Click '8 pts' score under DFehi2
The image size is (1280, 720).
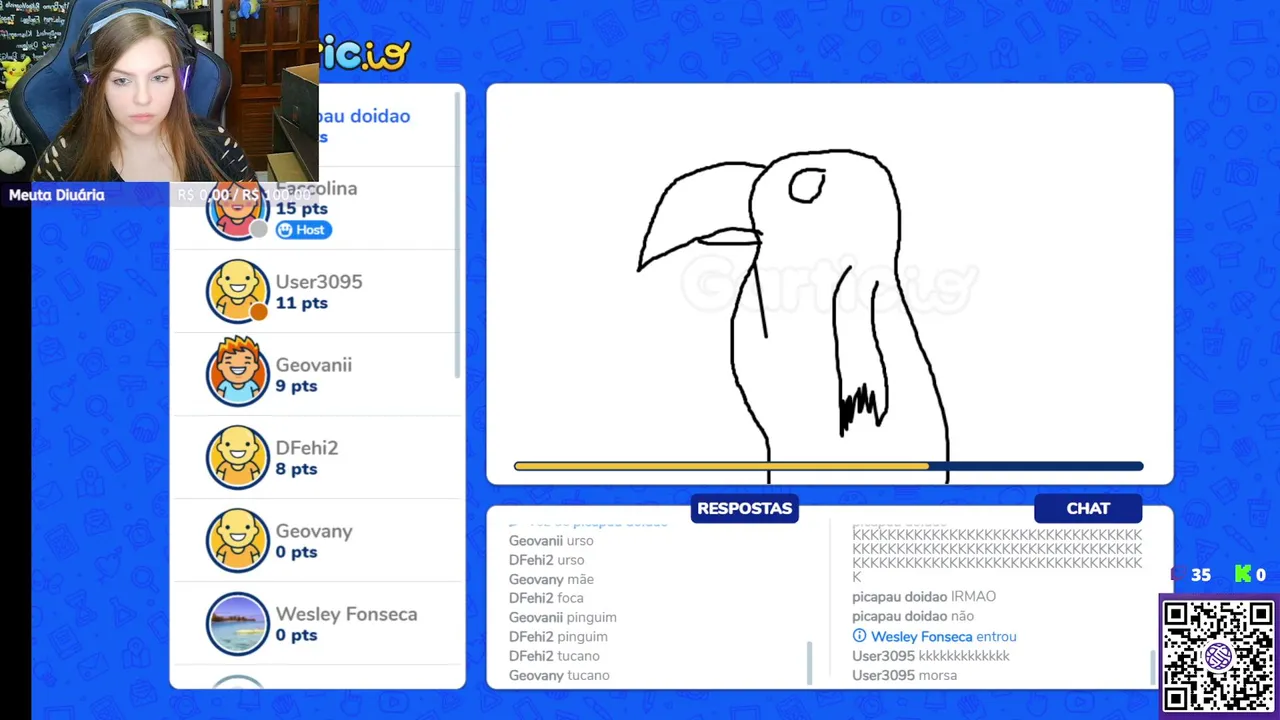[296, 469]
